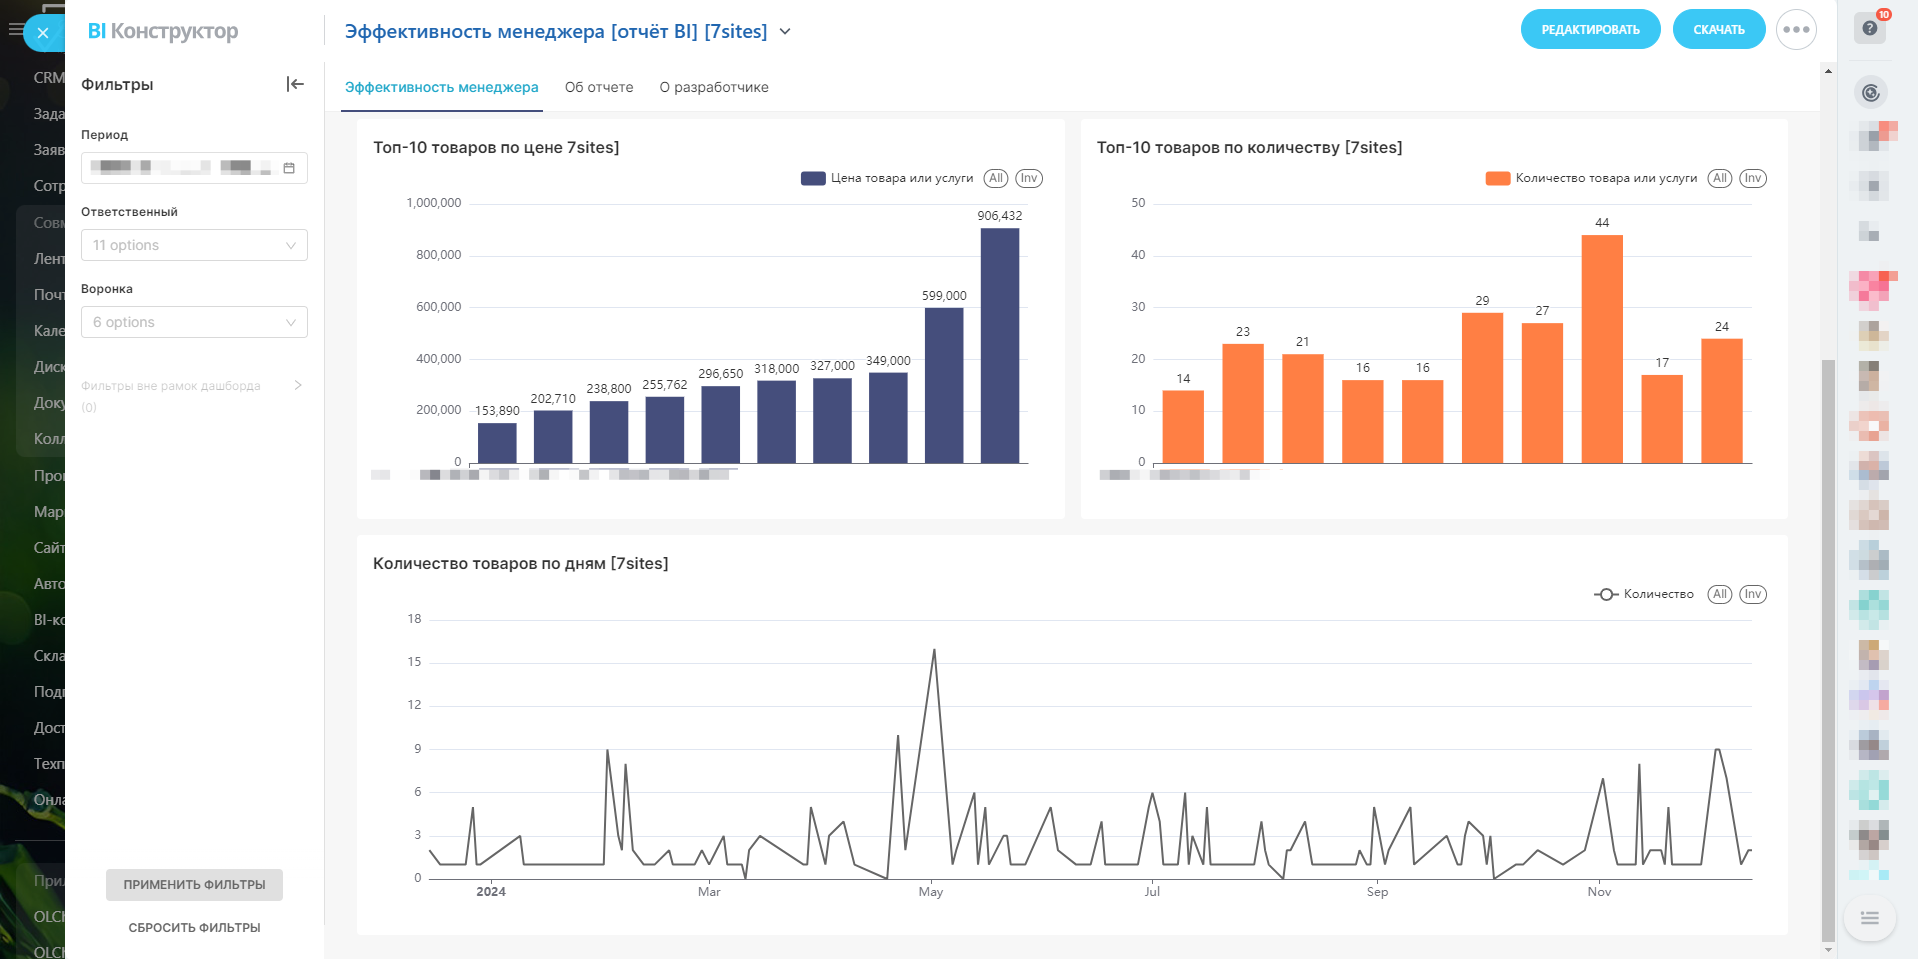Screen dimensions: 1918x959
Task: Open the hamburger main menu icon
Action: point(15,30)
